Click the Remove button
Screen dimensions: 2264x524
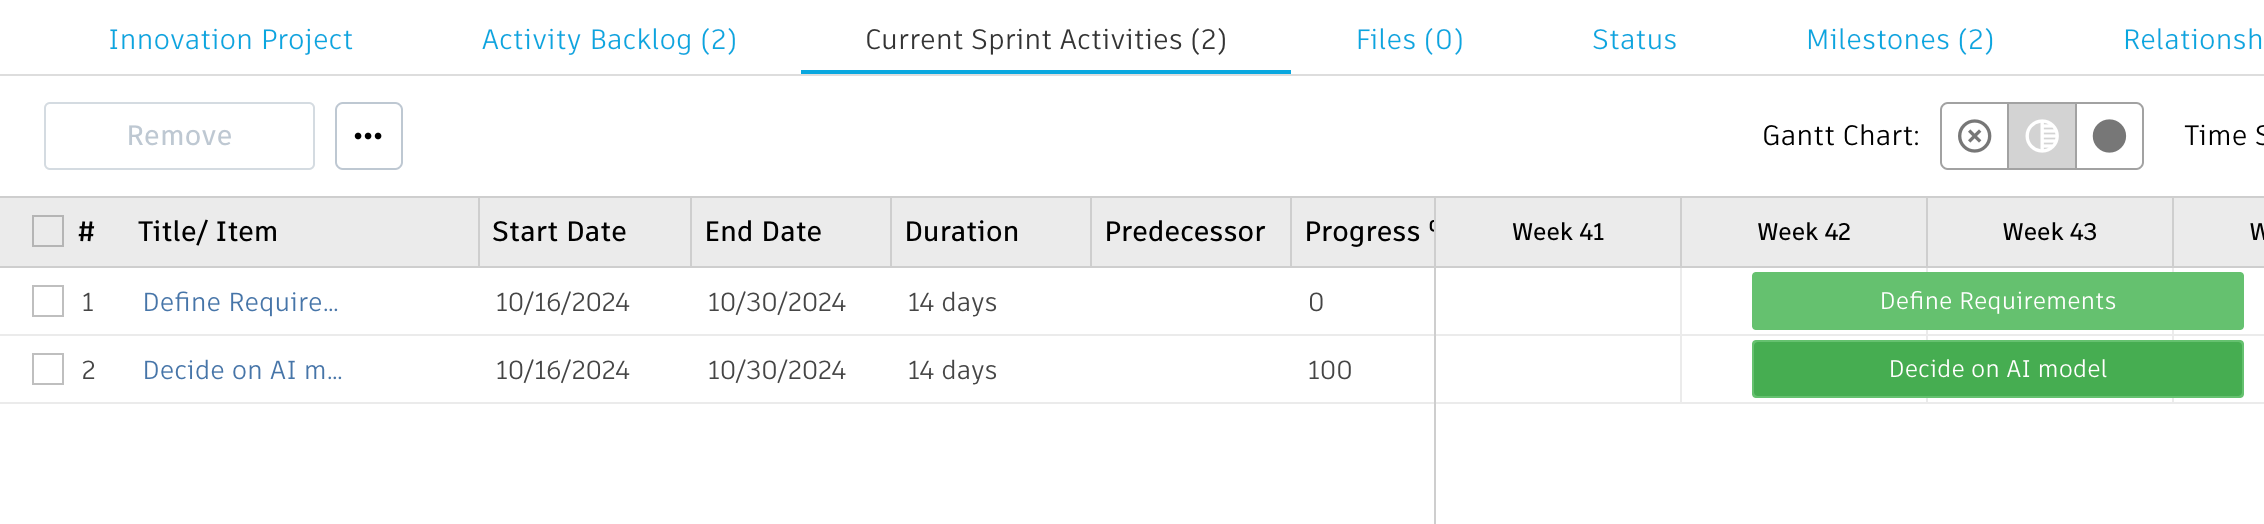click(179, 136)
